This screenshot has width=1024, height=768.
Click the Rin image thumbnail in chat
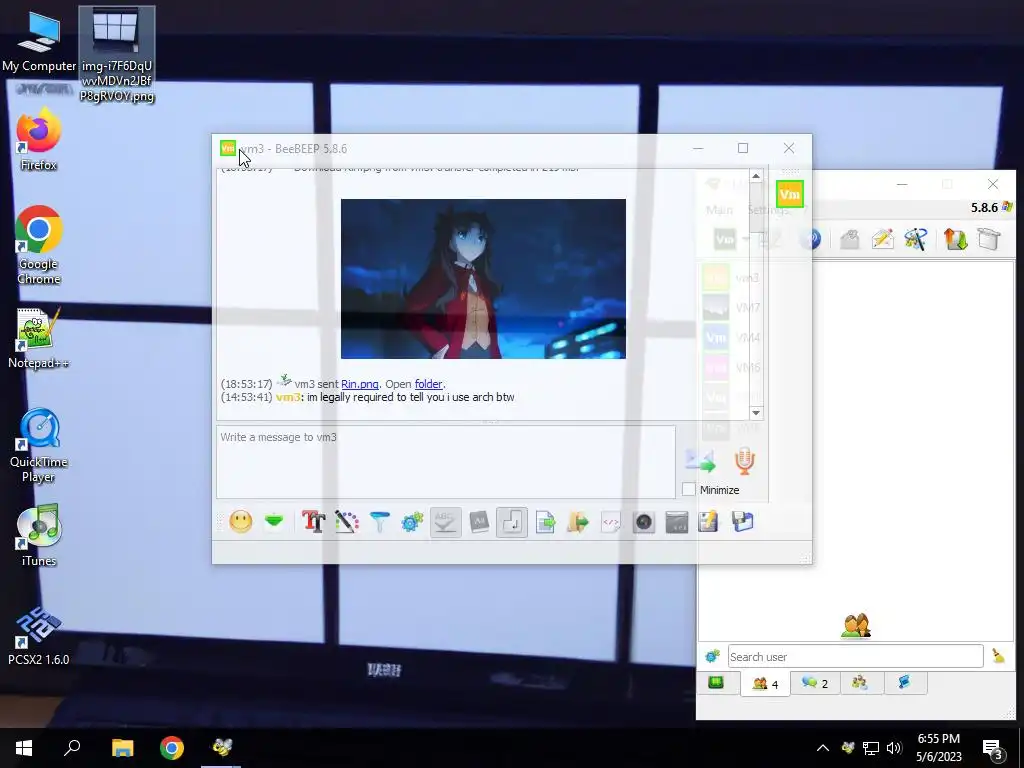483,279
